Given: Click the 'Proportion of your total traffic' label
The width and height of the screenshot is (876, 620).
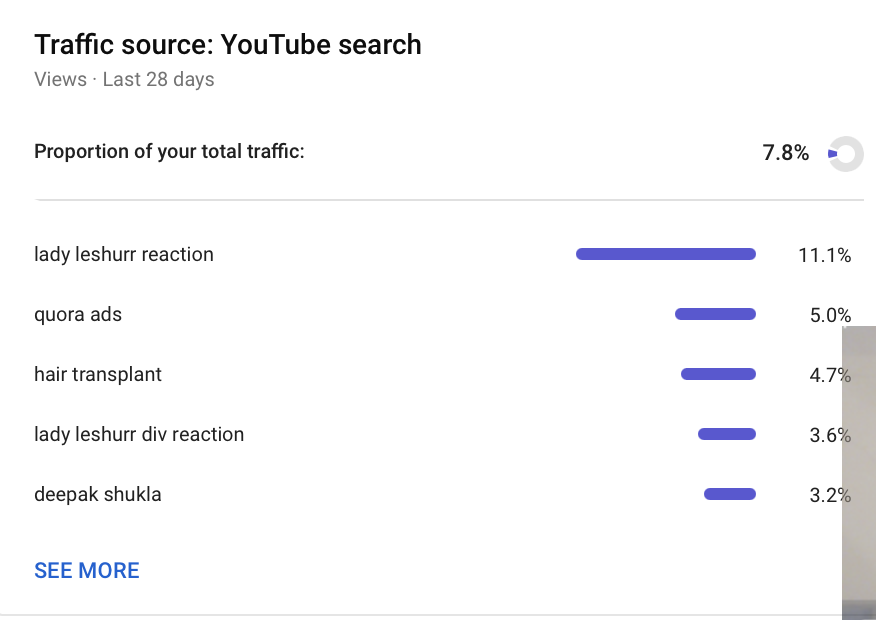Looking at the screenshot, I should 169,151.
